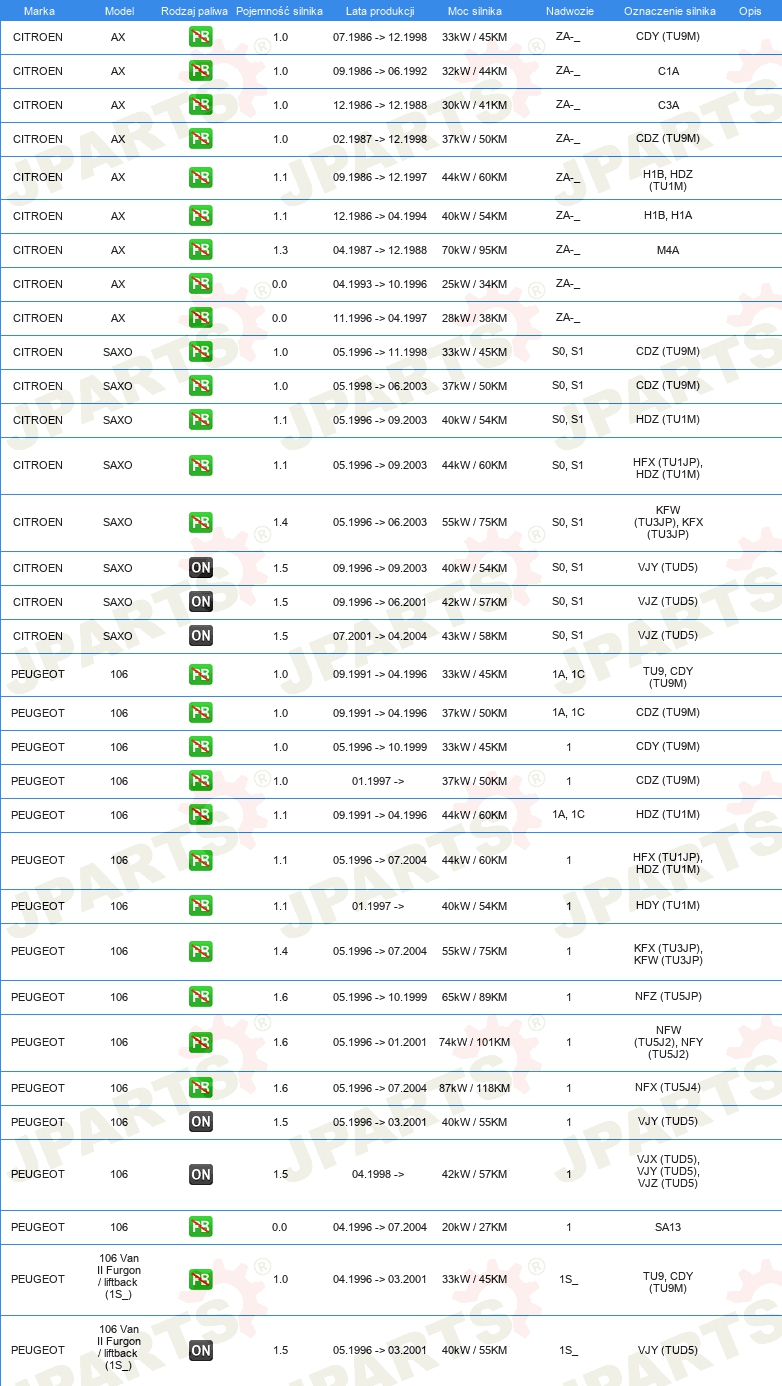Click the PB icon for SAXO 1.0 33kW / 45KM
The height and width of the screenshot is (1386, 782).
coord(201,352)
